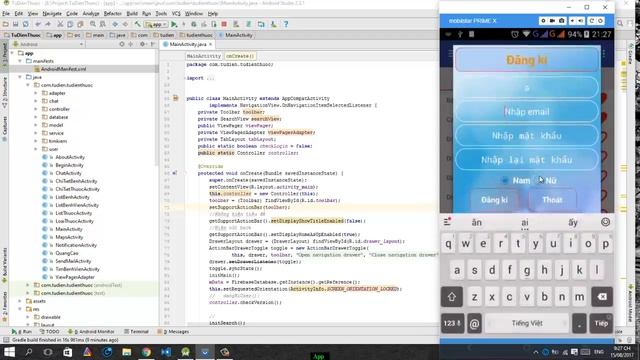Click the Synchronize icon in main toolbar
The width and height of the screenshot is (640, 360).
click(x=26, y=24)
